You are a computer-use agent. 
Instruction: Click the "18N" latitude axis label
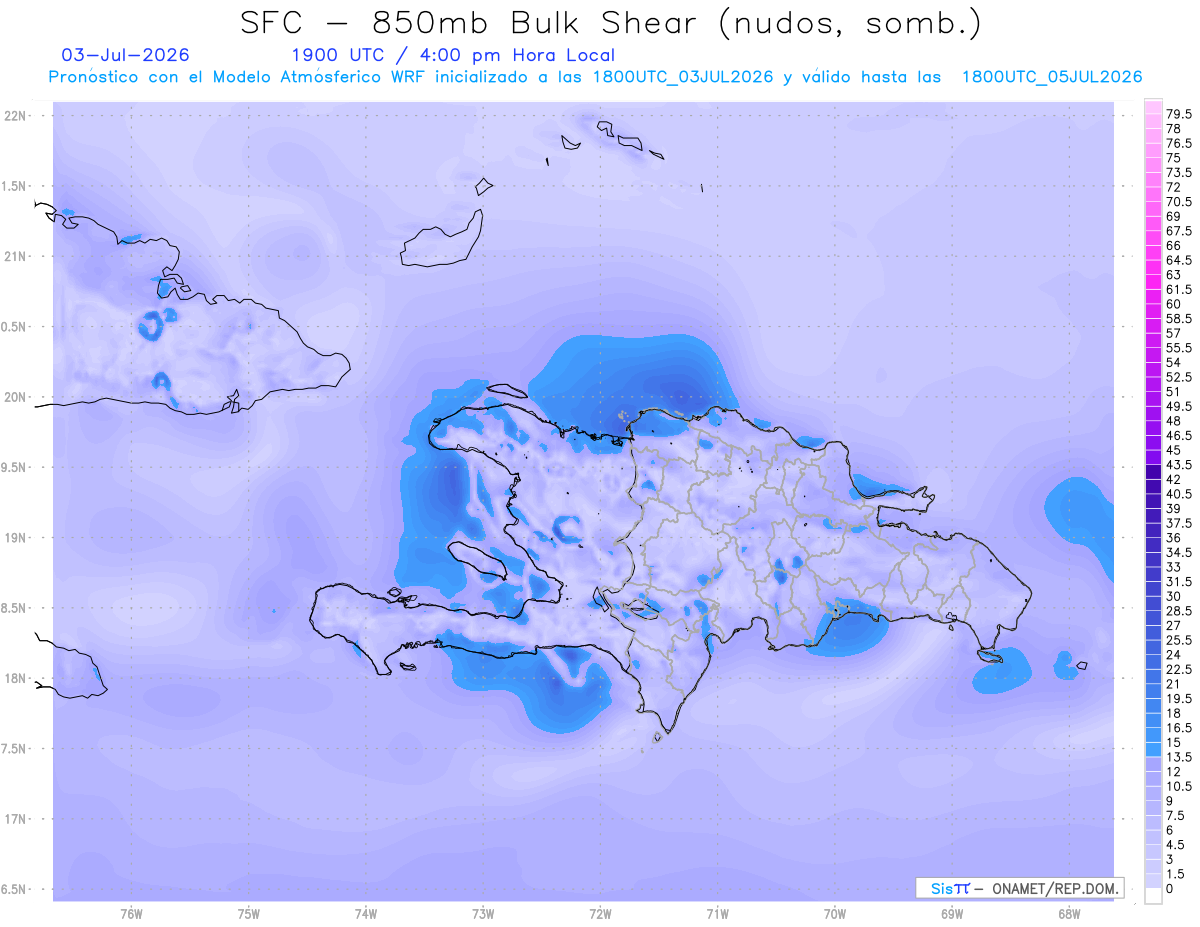pyautogui.click(x=16, y=678)
